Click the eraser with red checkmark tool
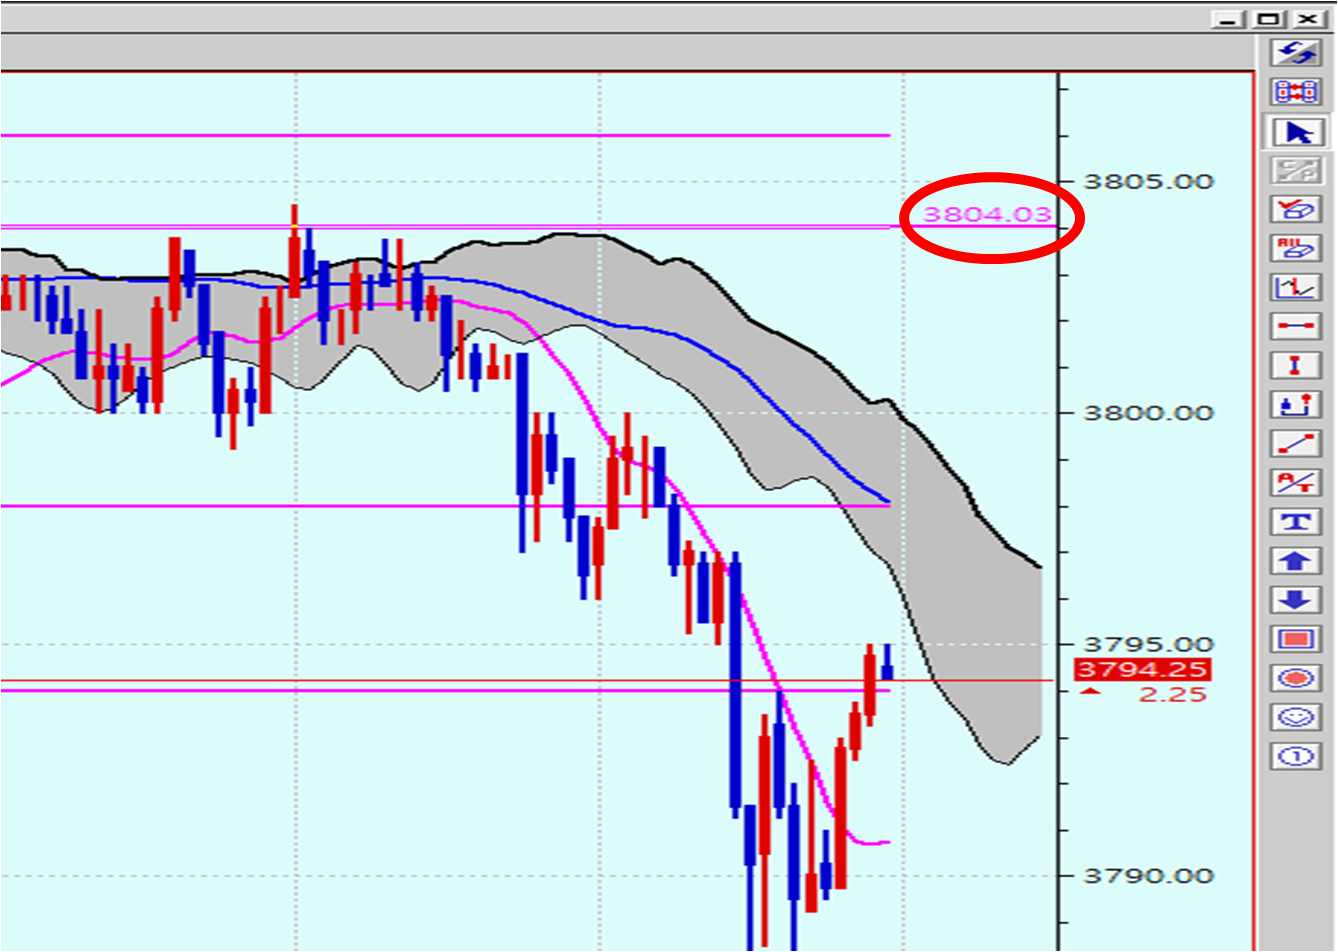The width and height of the screenshot is (1338, 952). (1296, 209)
